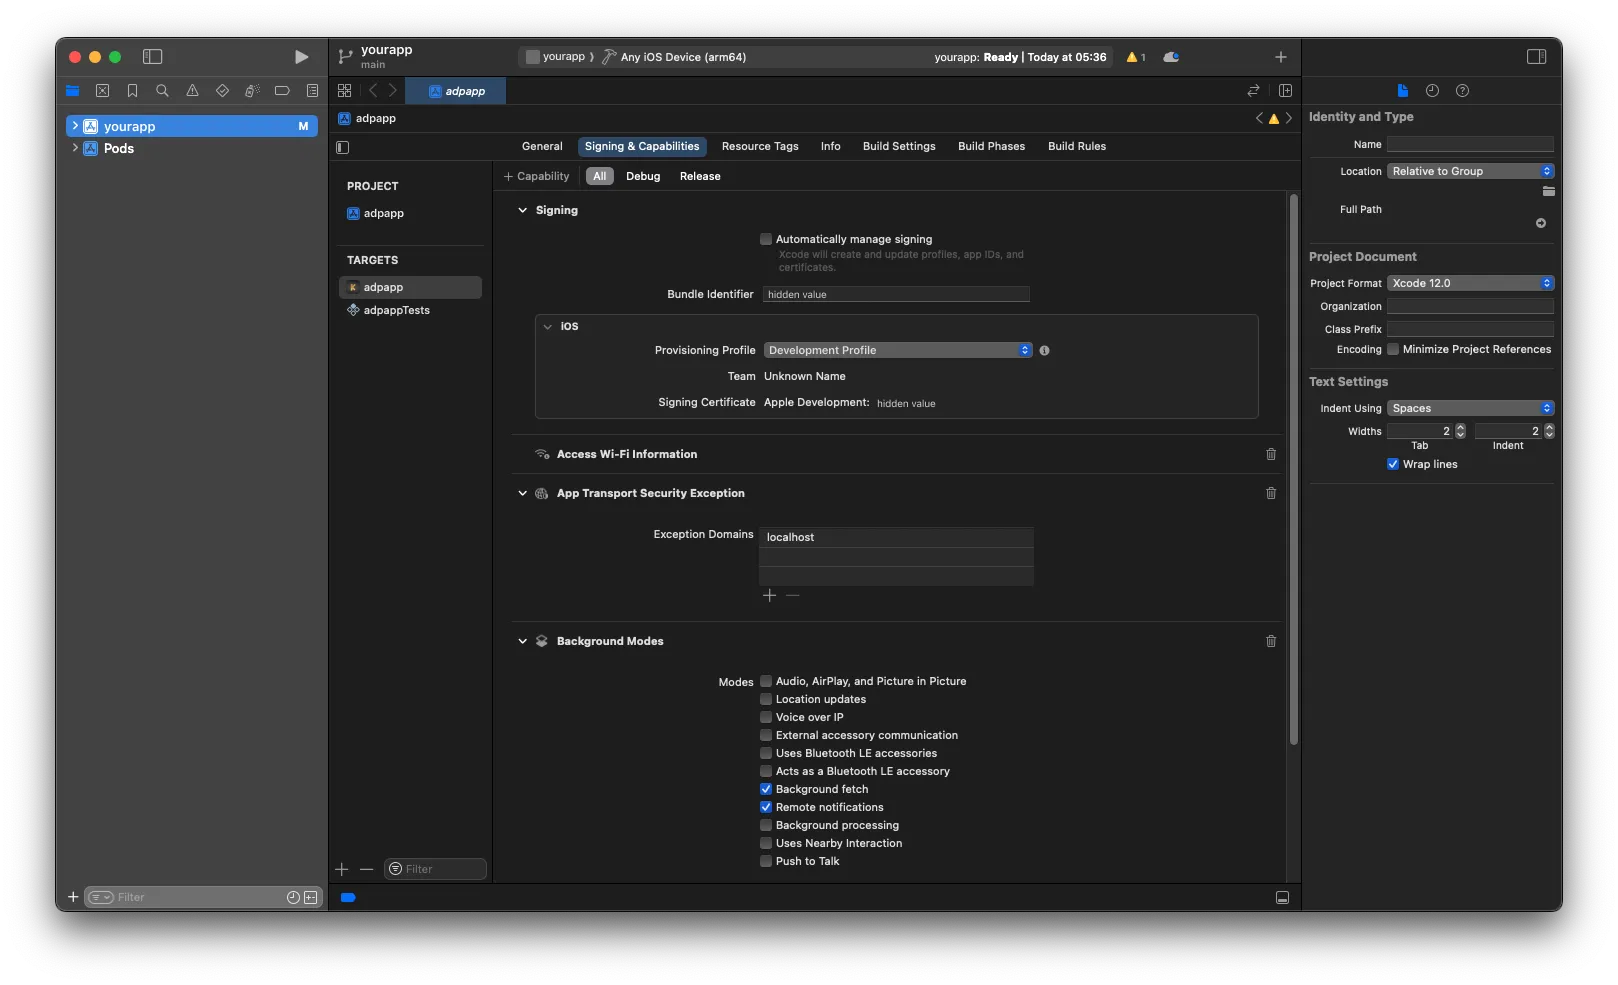Screen dimensions: 1618x985
Task: Run the project with the play button
Action: [x=301, y=57]
